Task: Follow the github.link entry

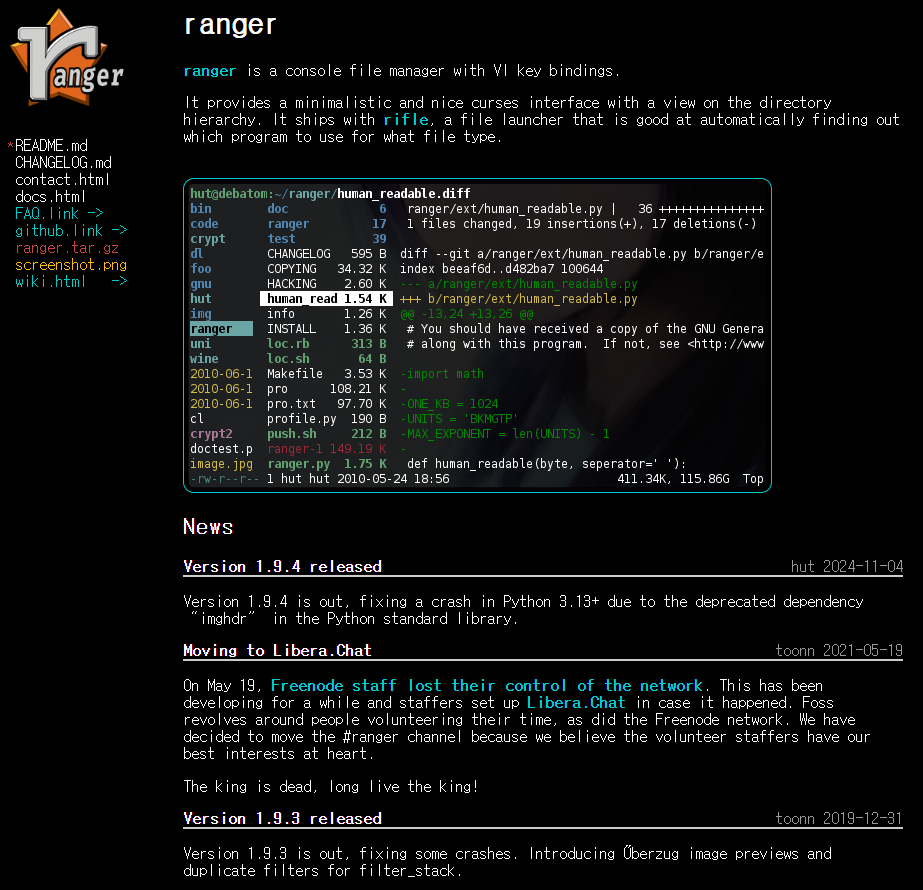Action: pos(71,230)
